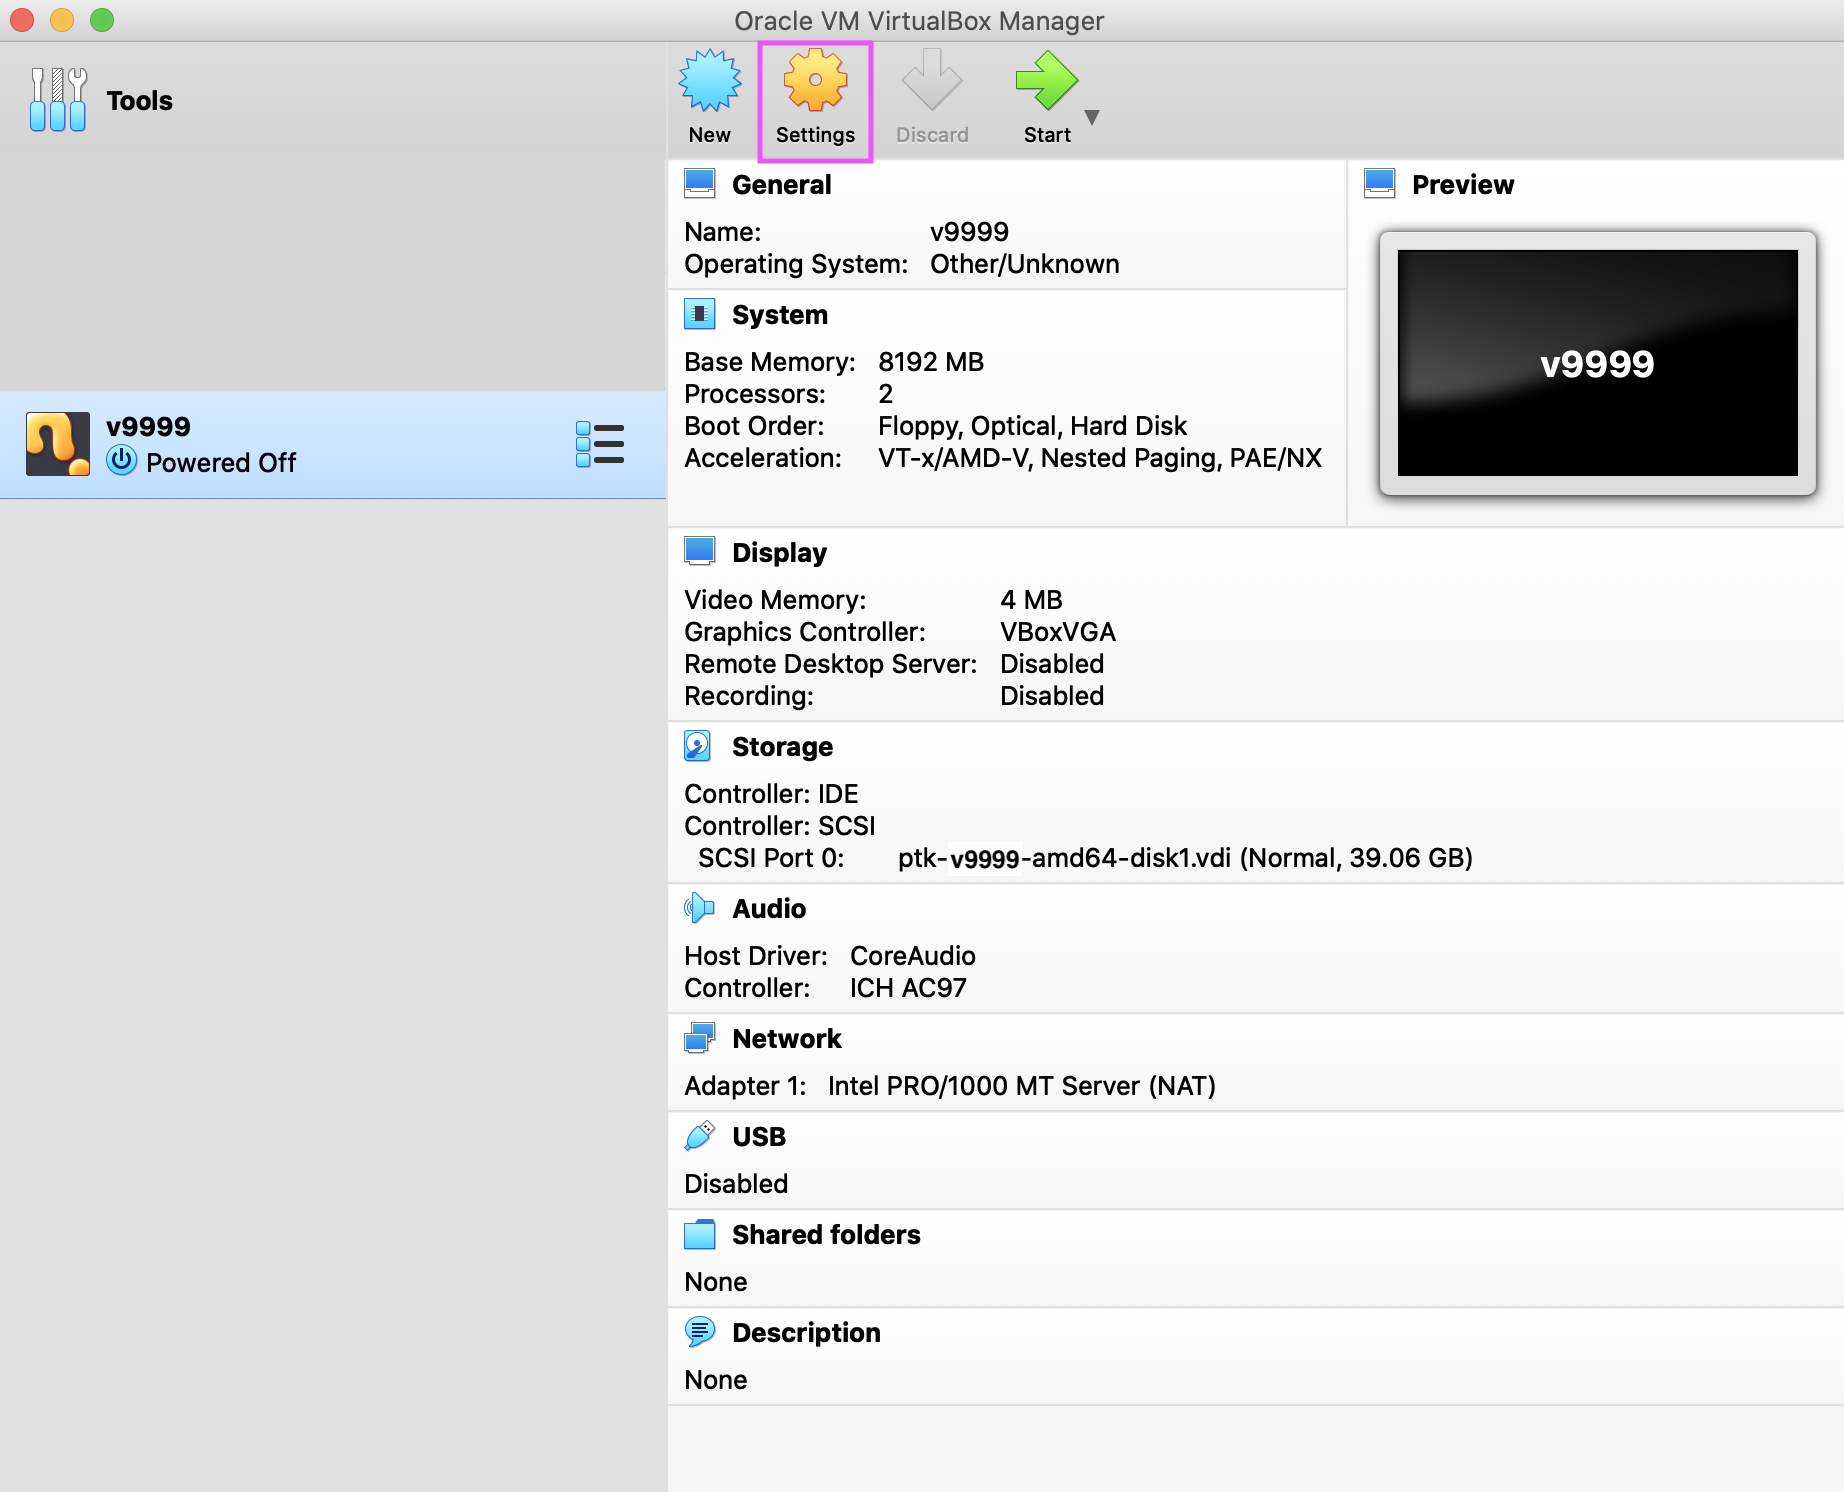Click the Preview panel header
This screenshot has width=1844, height=1492.
(1462, 185)
